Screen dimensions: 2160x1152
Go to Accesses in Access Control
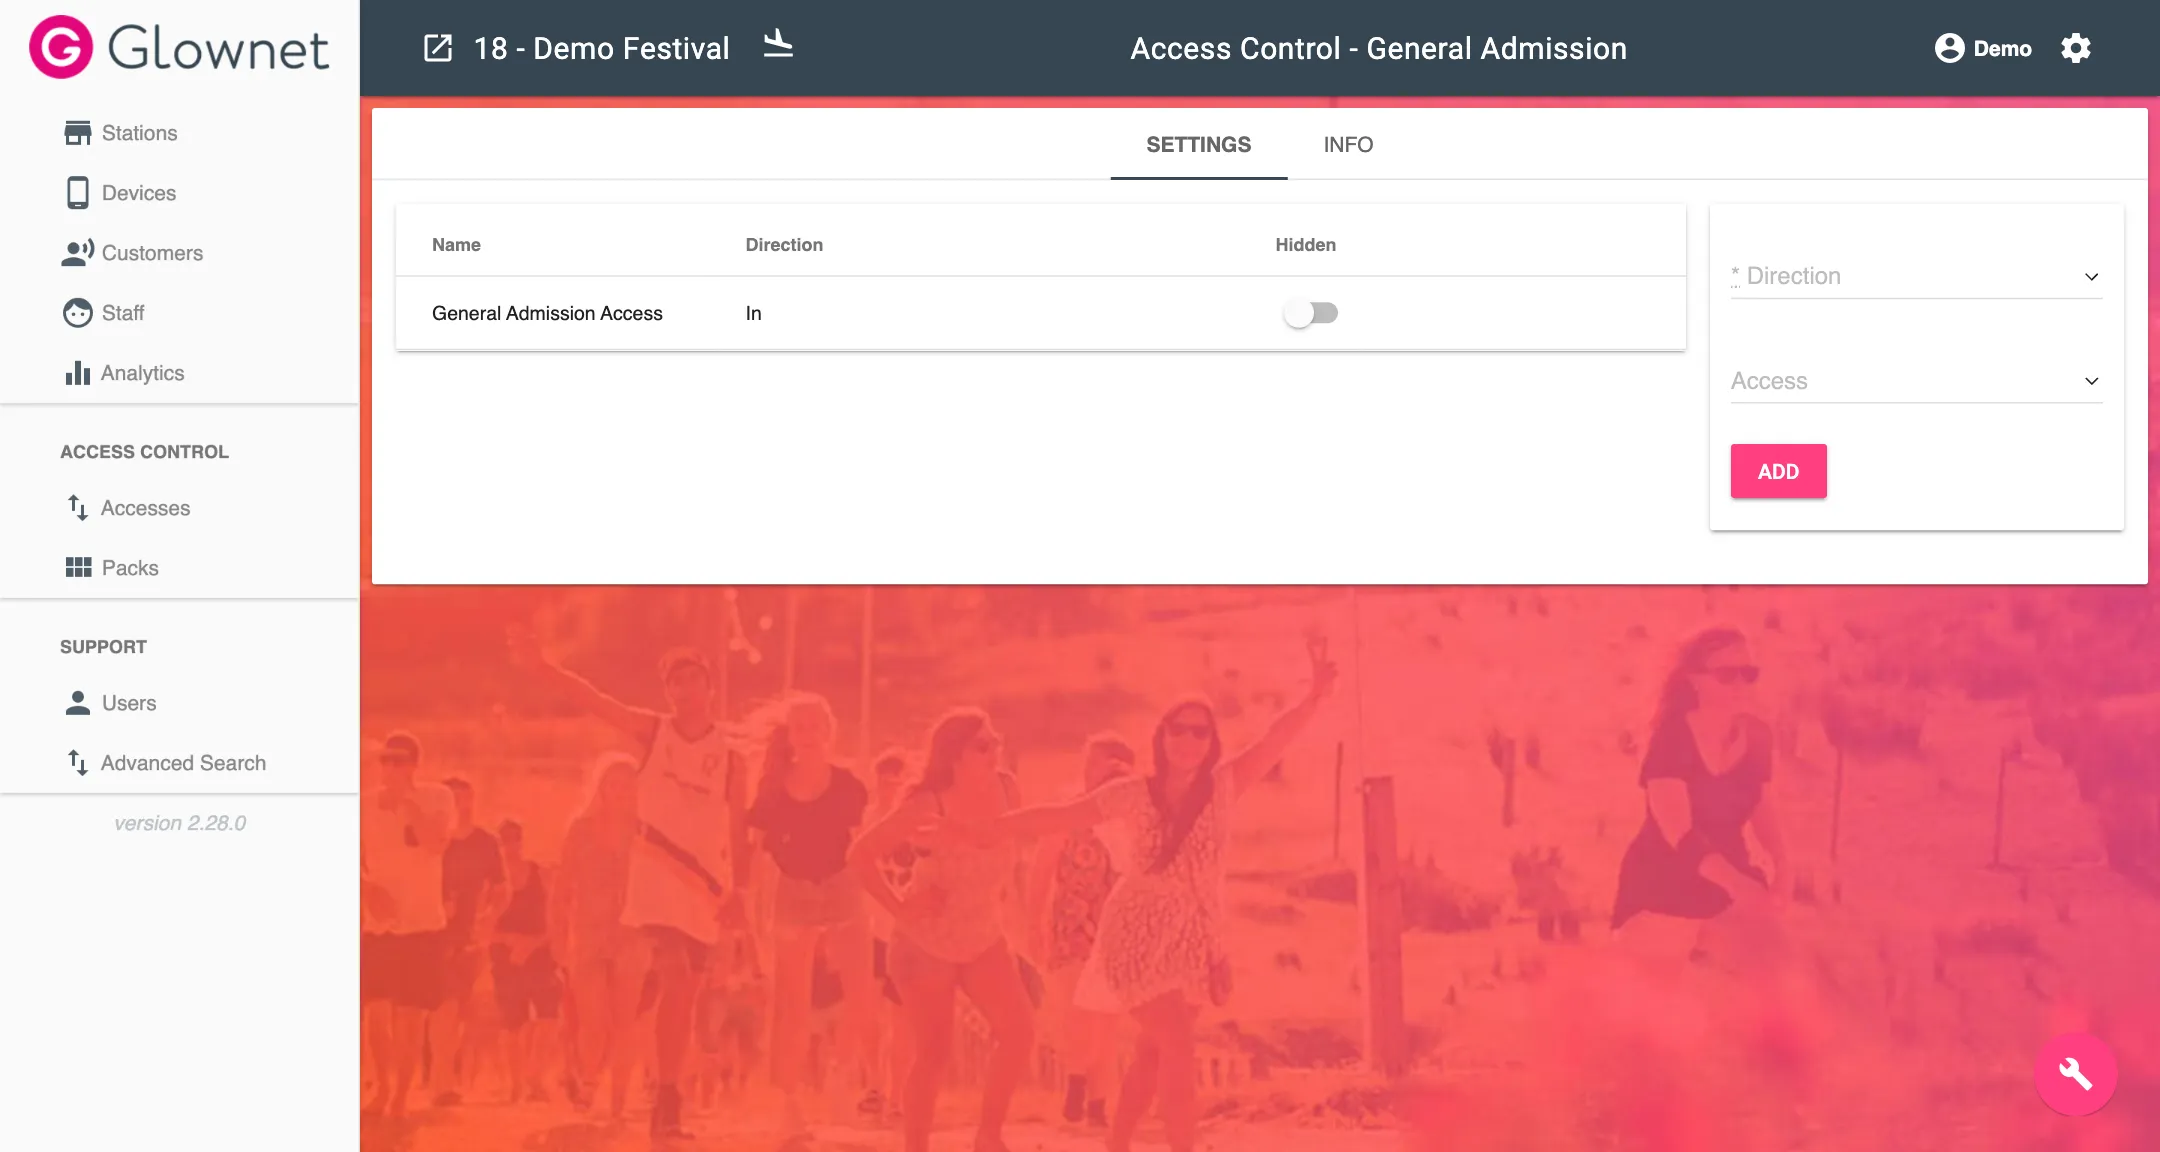tap(145, 508)
